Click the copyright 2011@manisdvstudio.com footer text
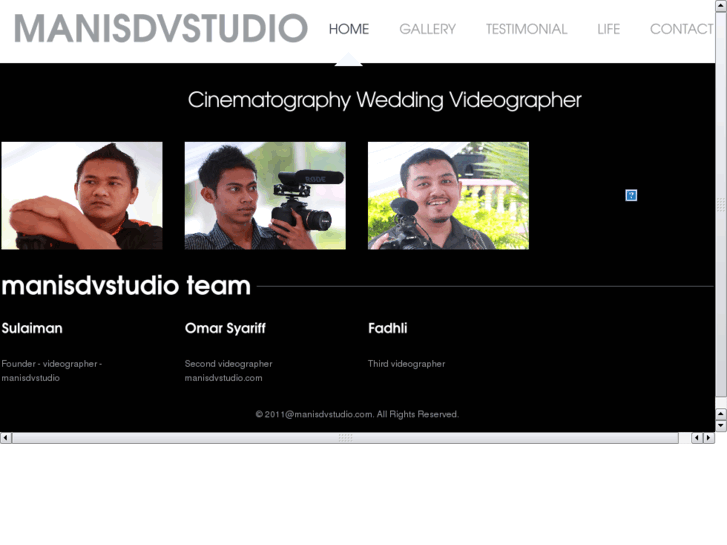This screenshot has width=727, height=545. click(357, 414)
